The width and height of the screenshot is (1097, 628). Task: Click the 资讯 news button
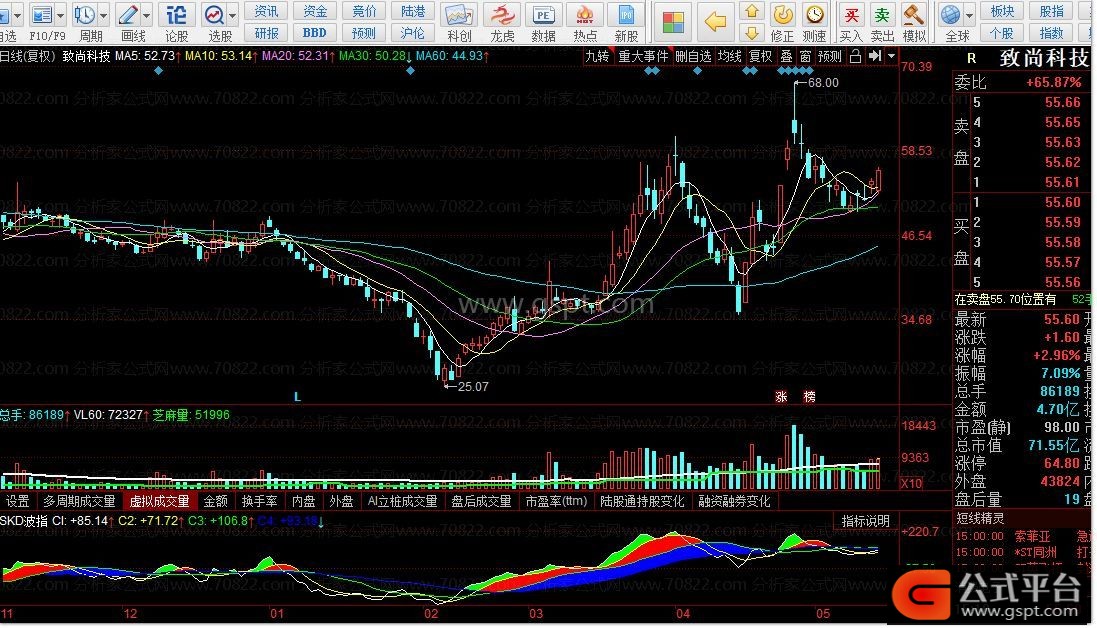point(266,11)
